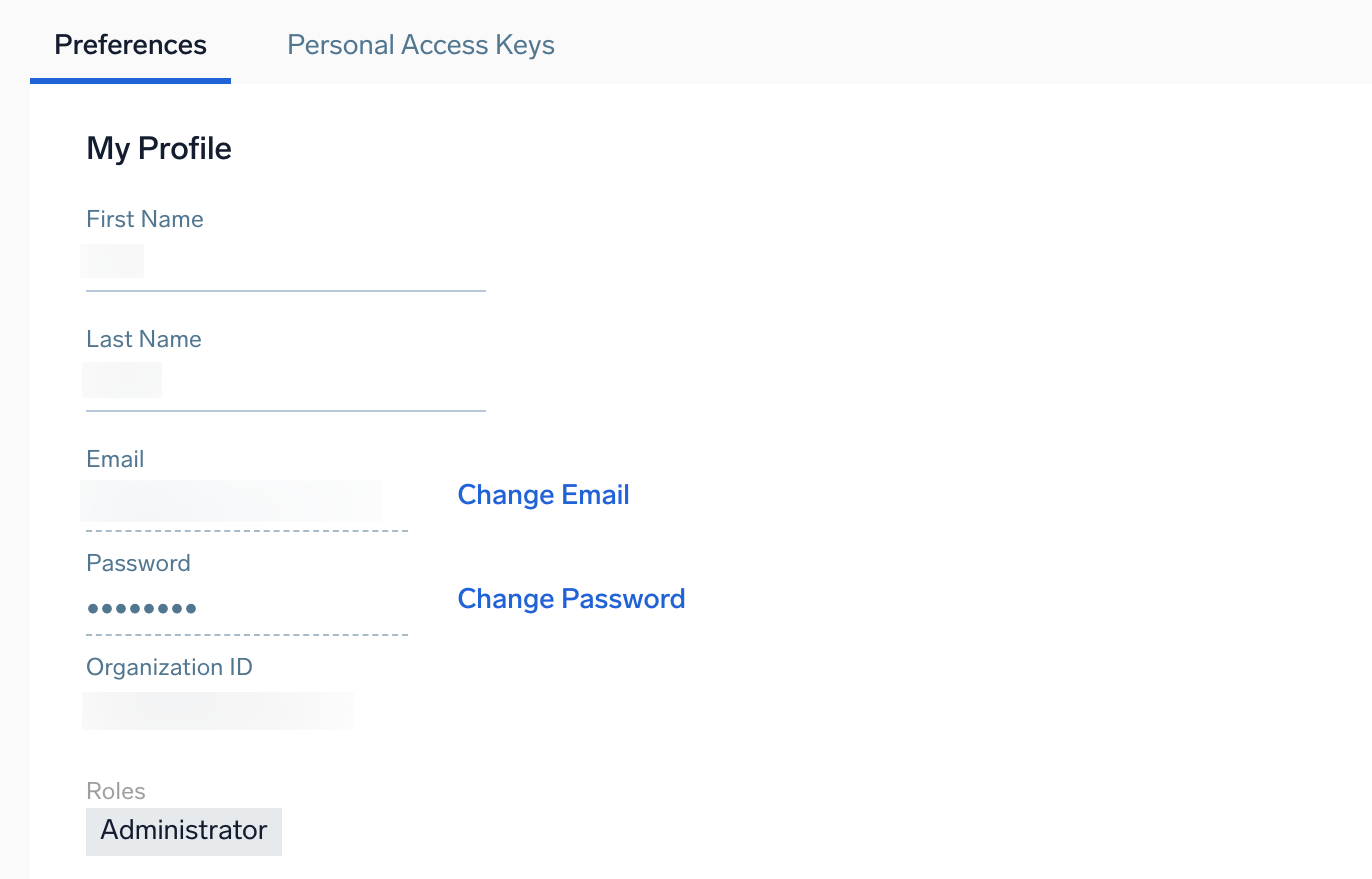Click the Password field label
The image size is (1372, 879).
[138, 563]
